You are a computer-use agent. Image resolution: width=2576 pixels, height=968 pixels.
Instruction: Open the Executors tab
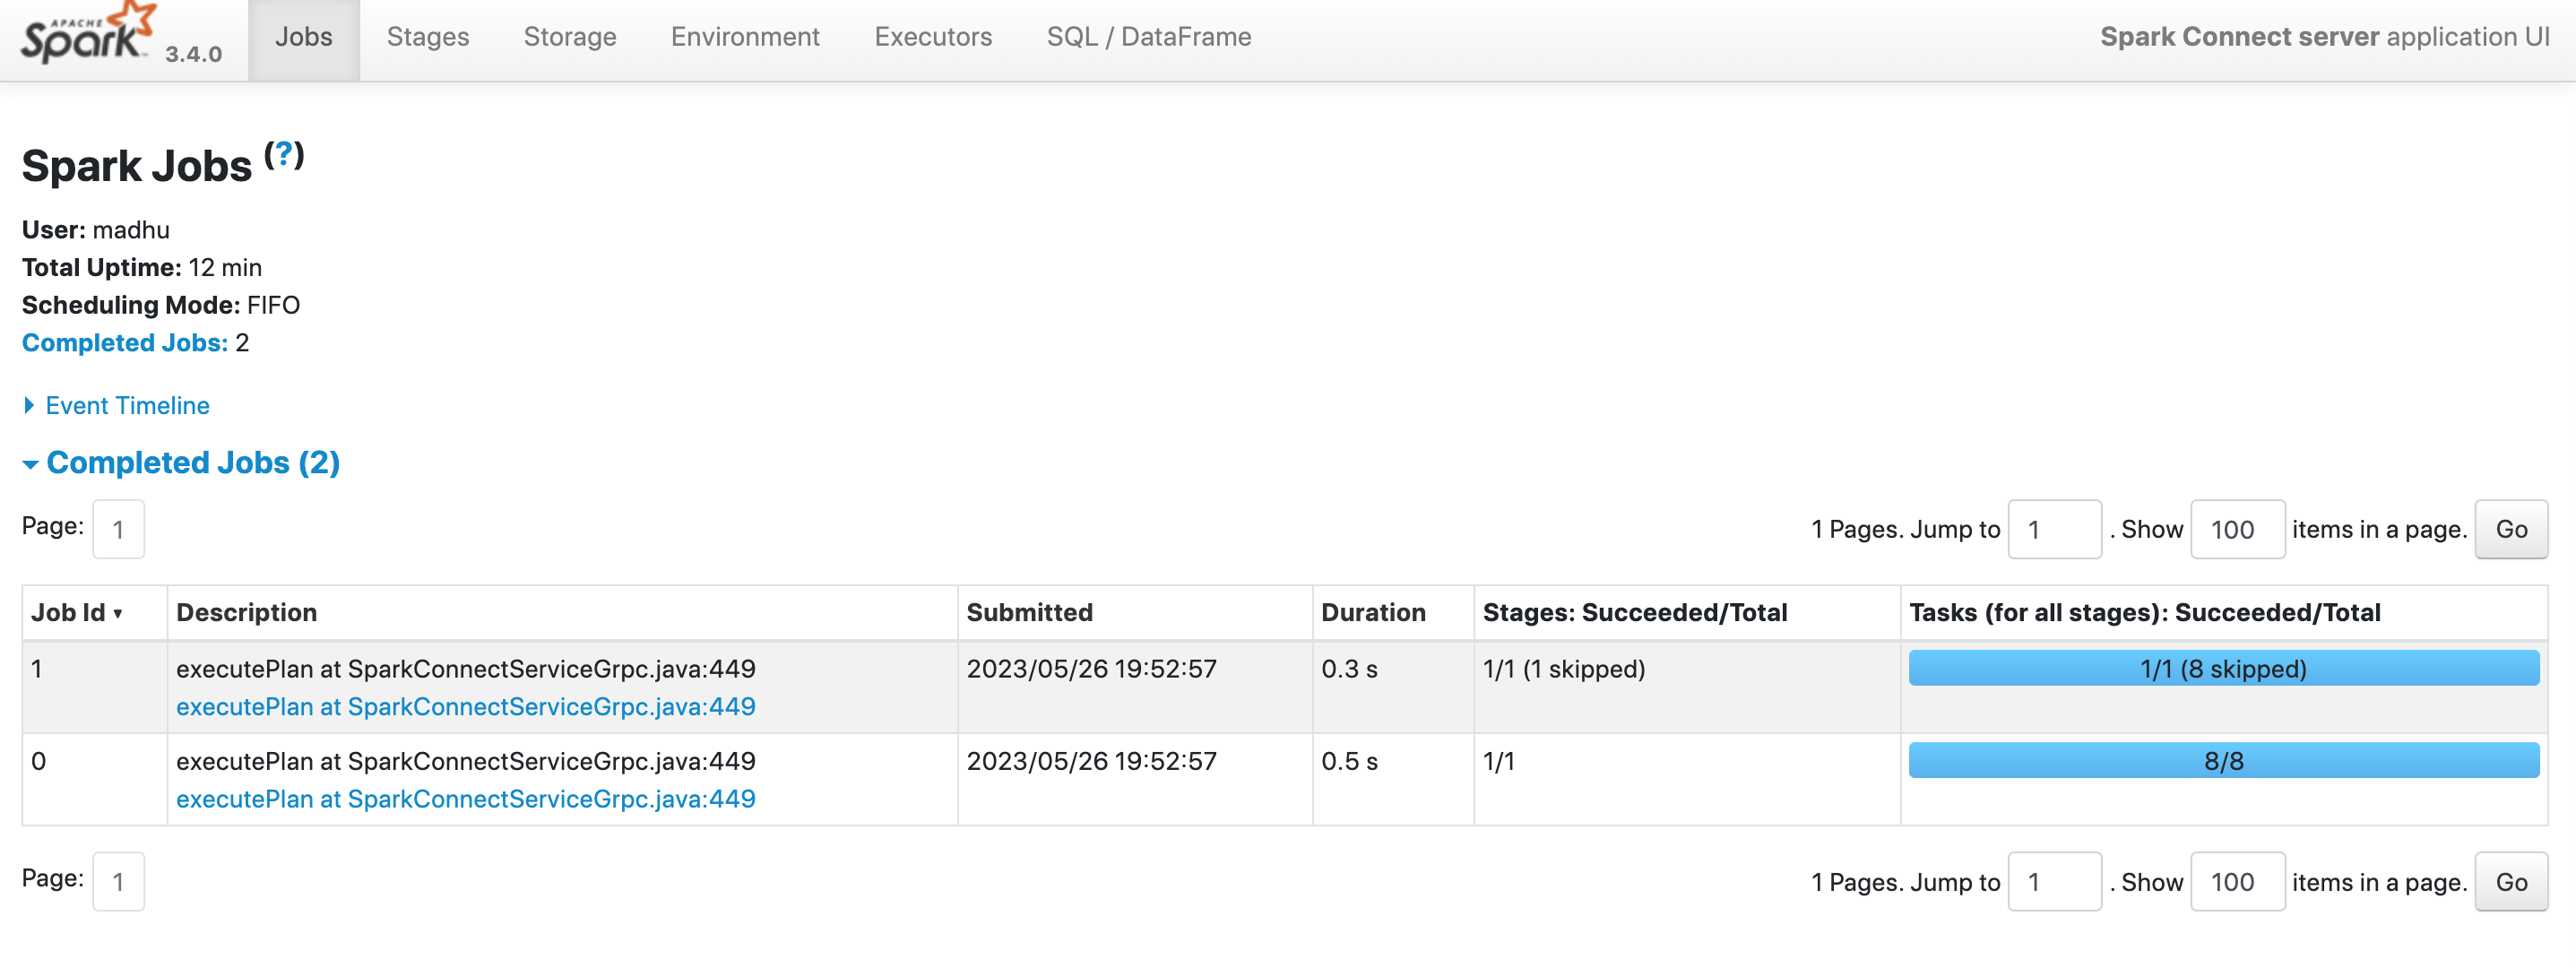click(932, 37)
